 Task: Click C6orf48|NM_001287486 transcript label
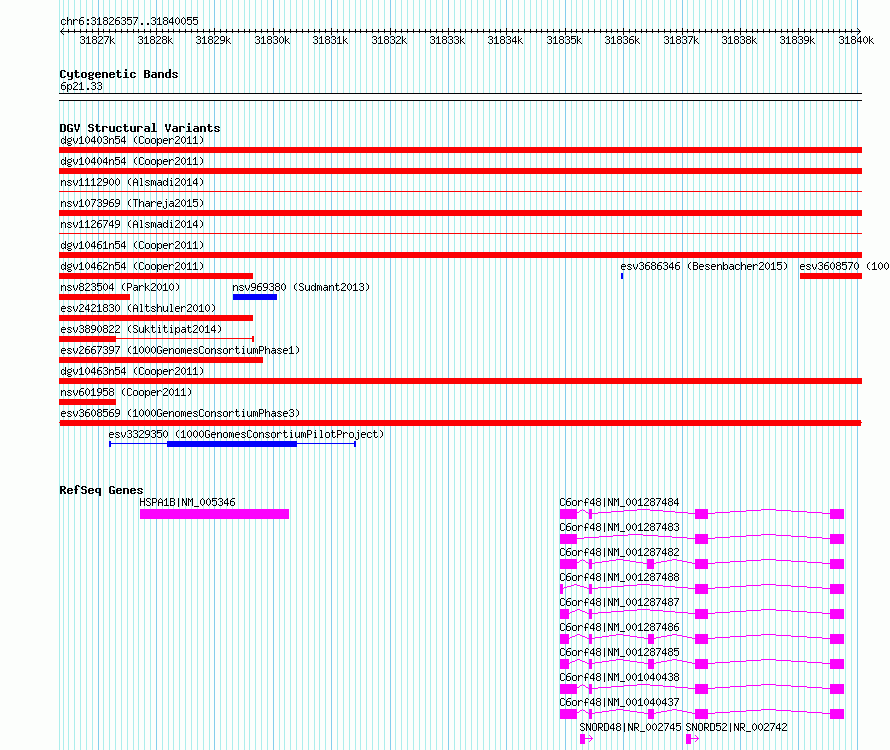pyautogui.click(x=619, y=627)
